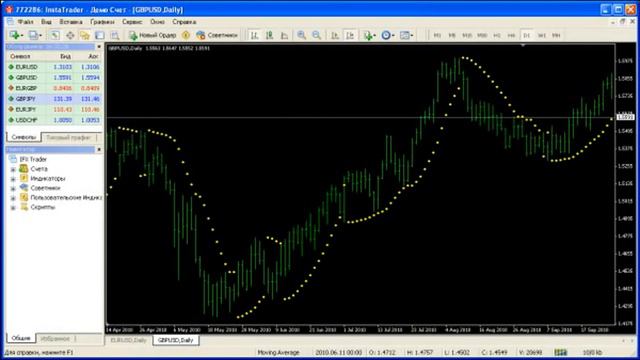Select the H1 timeframe button
Viewport: 640px width, 360px height.
tap(497, 36)
